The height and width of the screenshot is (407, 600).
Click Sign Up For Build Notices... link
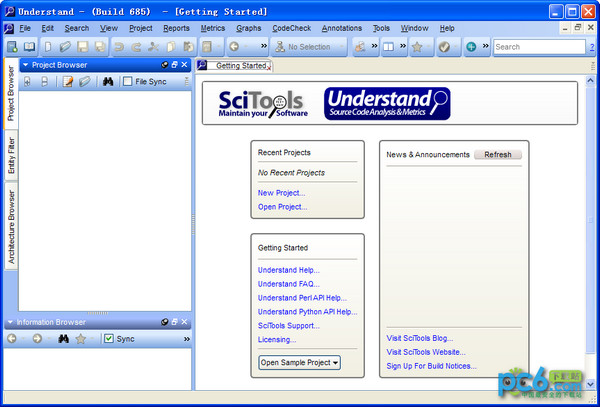coord(431,366)
